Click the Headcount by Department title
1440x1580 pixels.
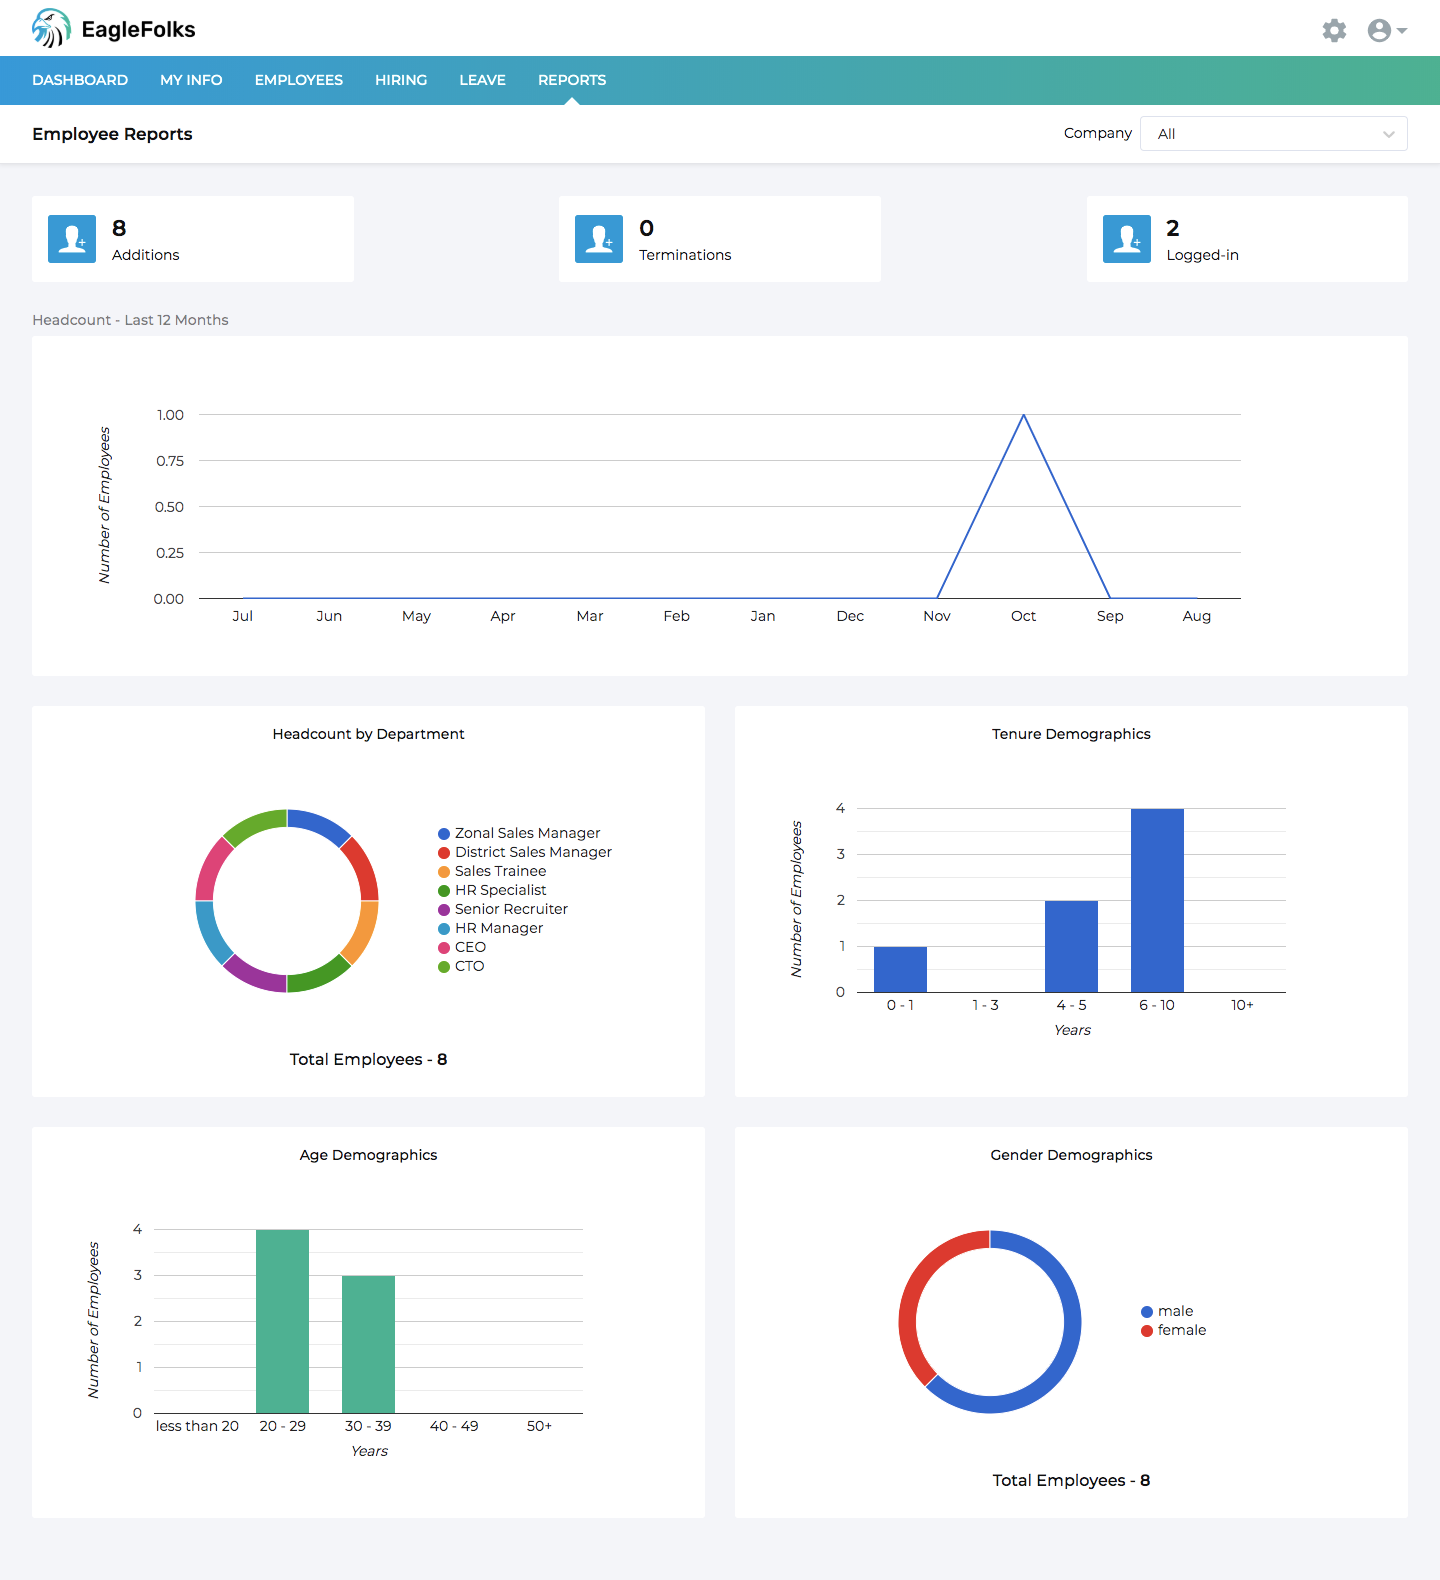(x=368, y=734)
